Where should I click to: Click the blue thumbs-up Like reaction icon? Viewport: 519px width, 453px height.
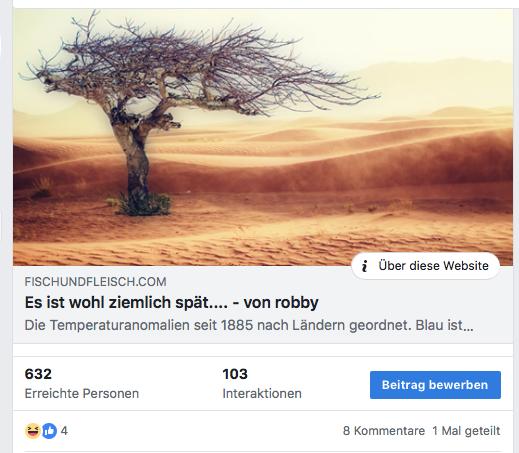(x=49, y=431)
